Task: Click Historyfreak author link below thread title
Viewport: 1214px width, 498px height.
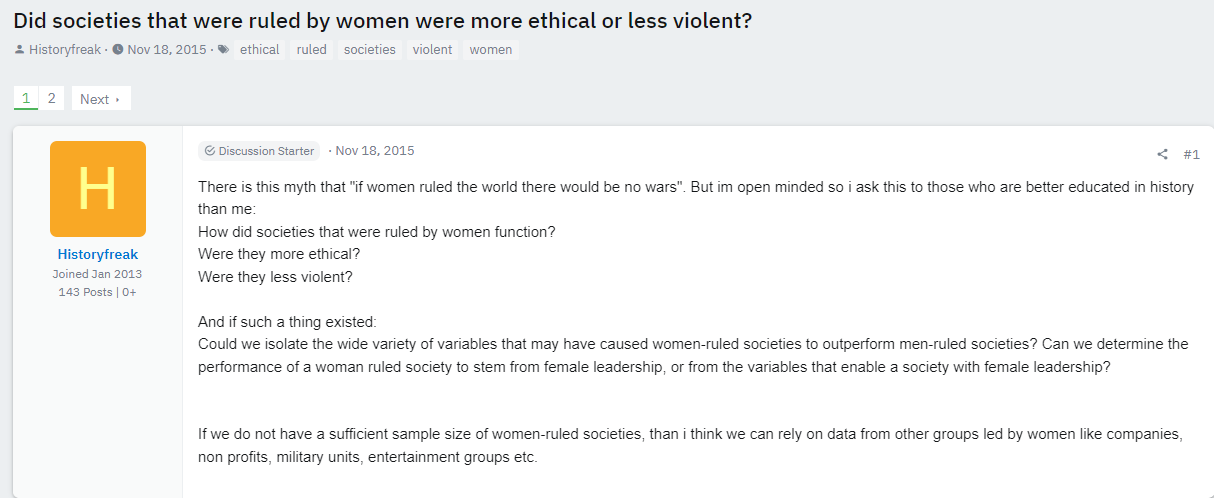Action: click(x=65, y=49)
